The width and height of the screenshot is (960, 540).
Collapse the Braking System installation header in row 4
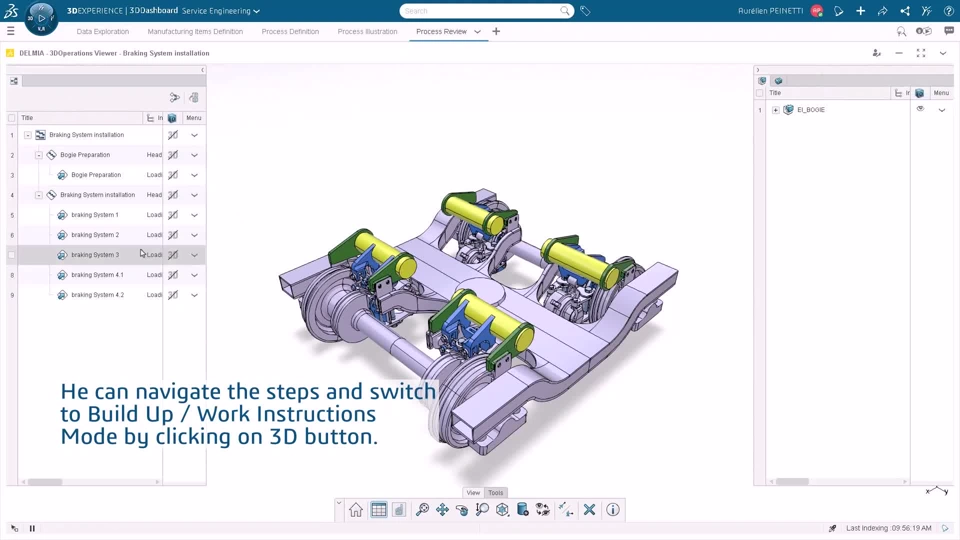pyautogui.click(x=39, y=195)
